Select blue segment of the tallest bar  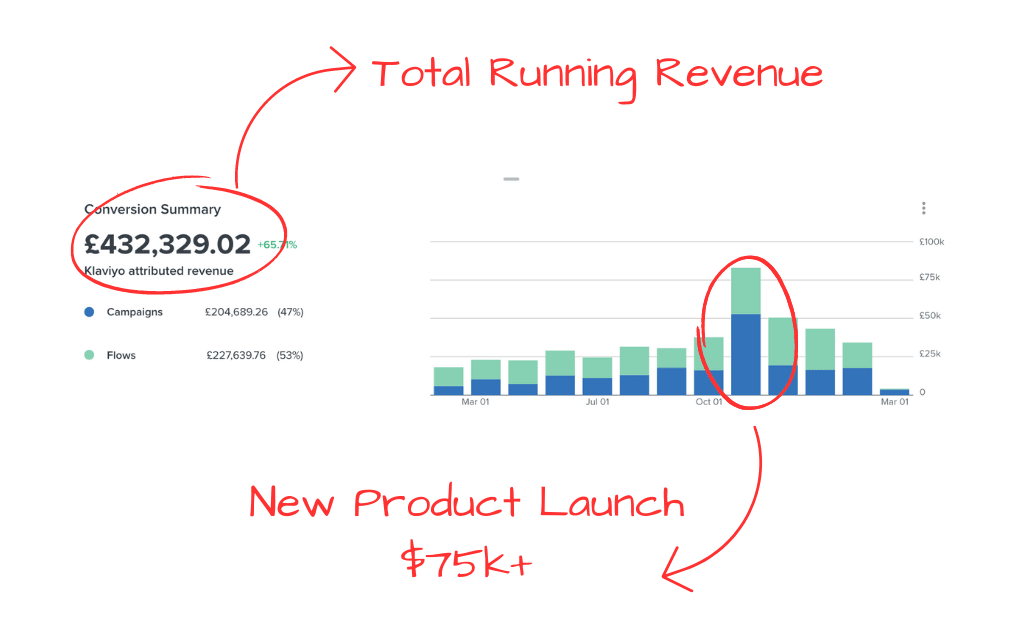pyautogui.click(x=746, y=355)
